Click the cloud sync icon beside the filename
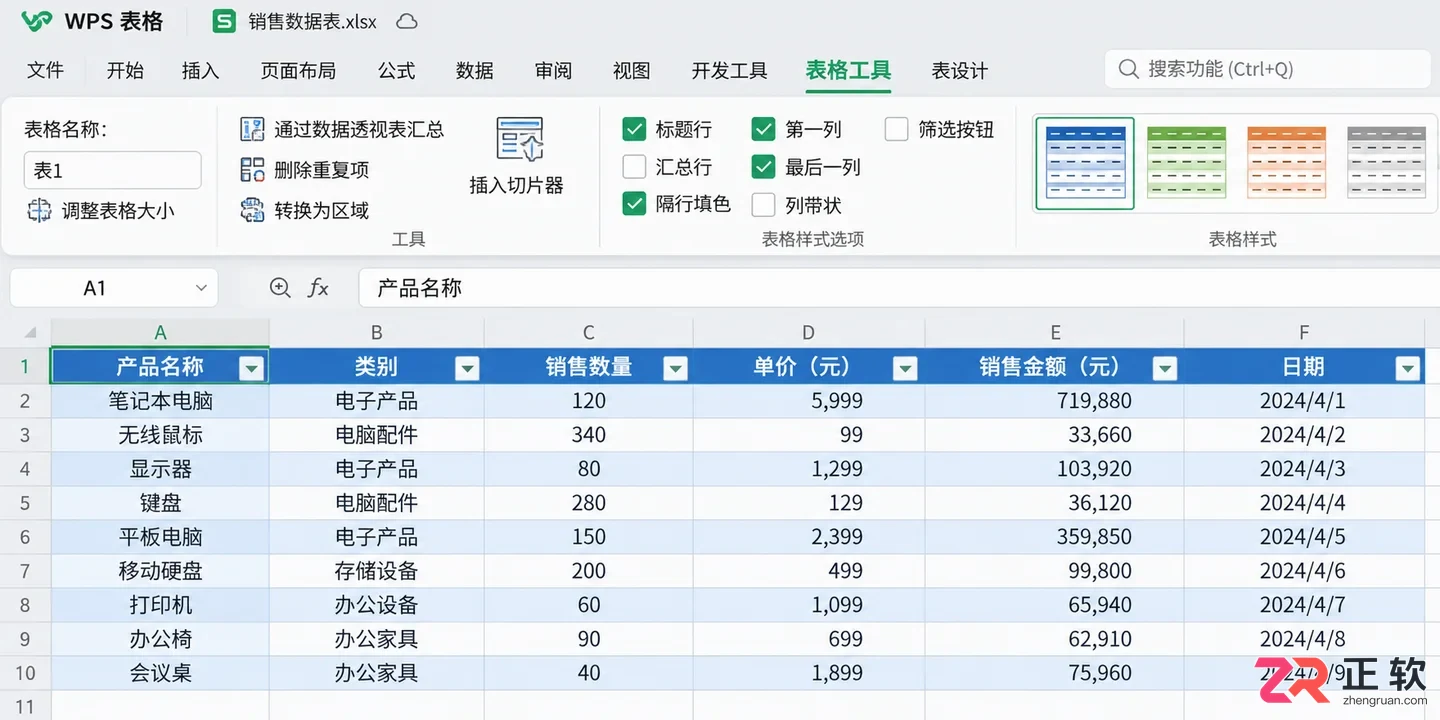This screenshot has width=1440, height=720. click(x=407, y=21)
